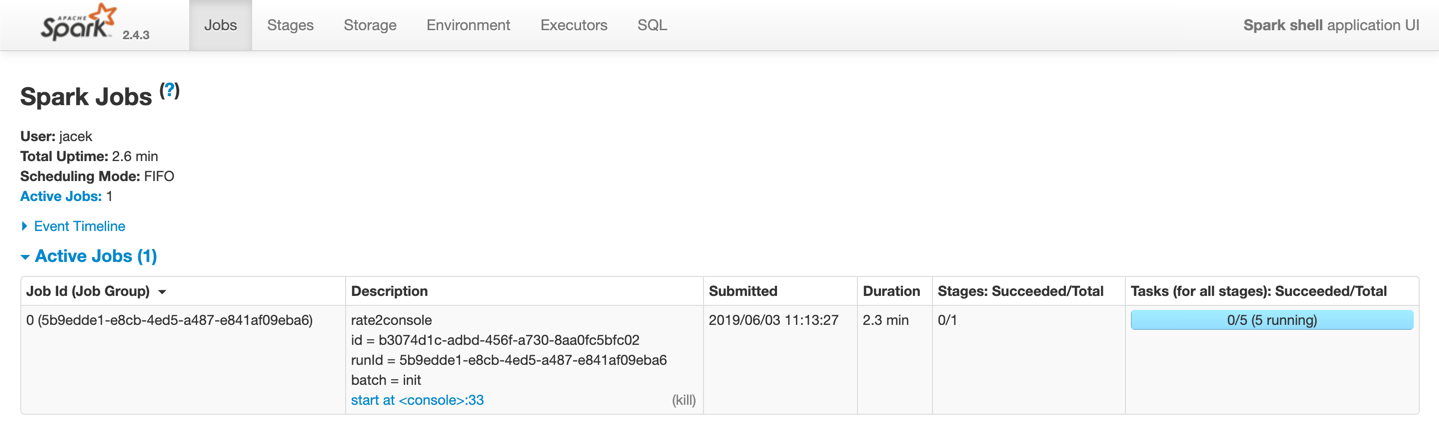
Task: Click the help question mark icon
Action: (170, 90)
